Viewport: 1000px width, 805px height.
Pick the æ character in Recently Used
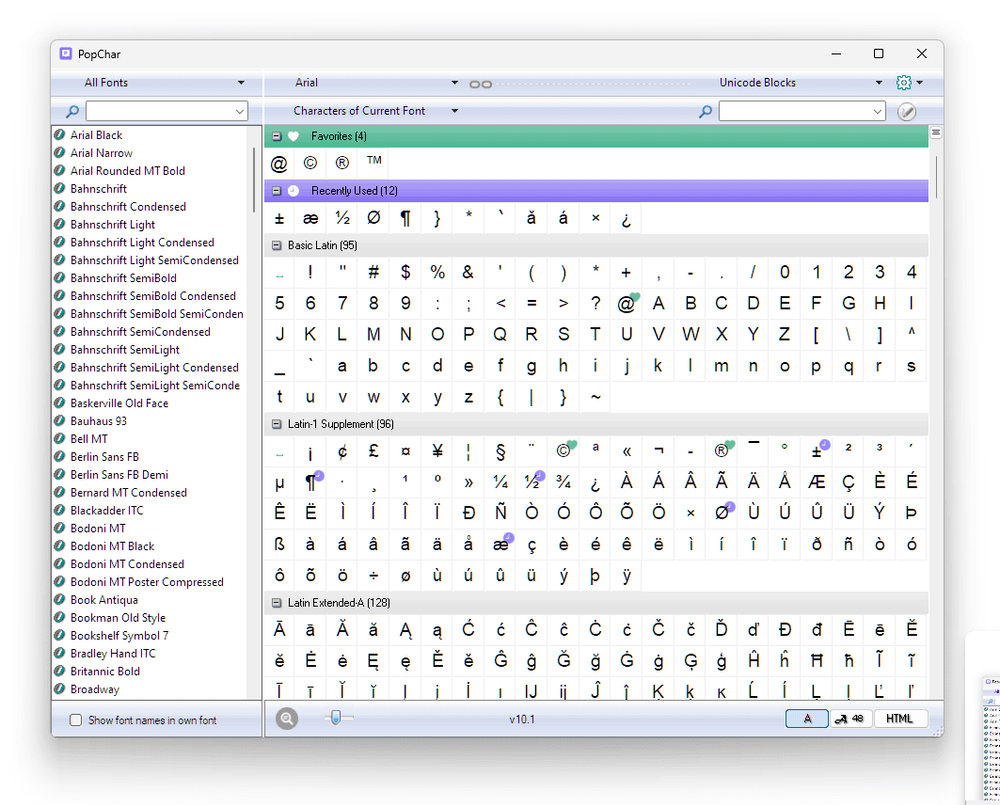311,219
